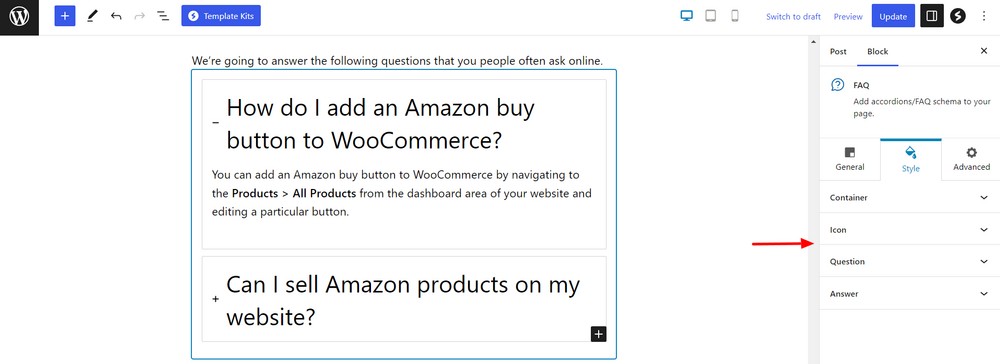Viewport: 1000px width, 364px height.
Task: Click the Update button
Action: (893, 17)
